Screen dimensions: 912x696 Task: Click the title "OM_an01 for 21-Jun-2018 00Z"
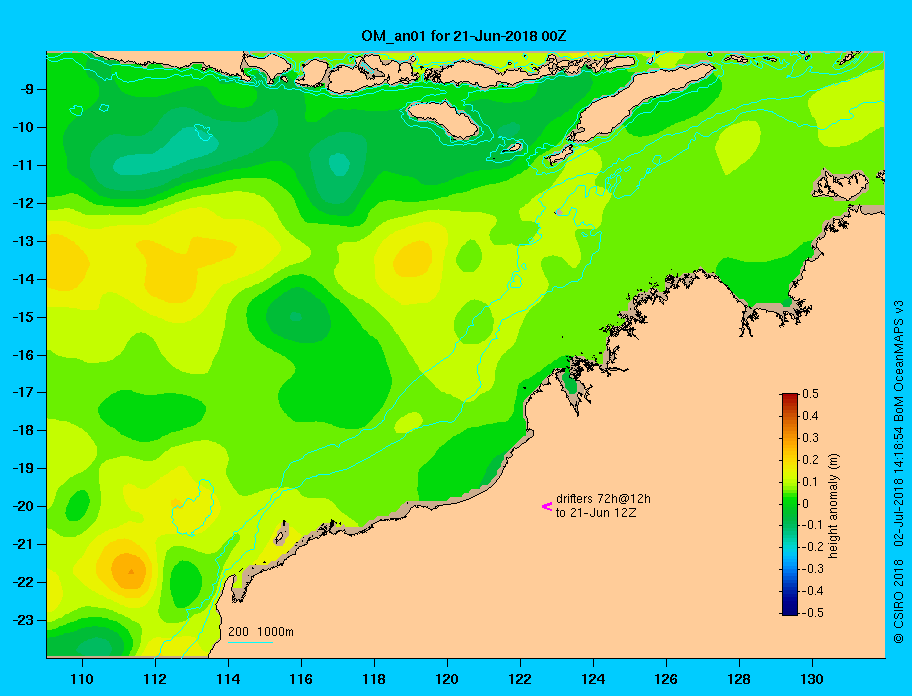pyautogui.click(x=464, y=36)
